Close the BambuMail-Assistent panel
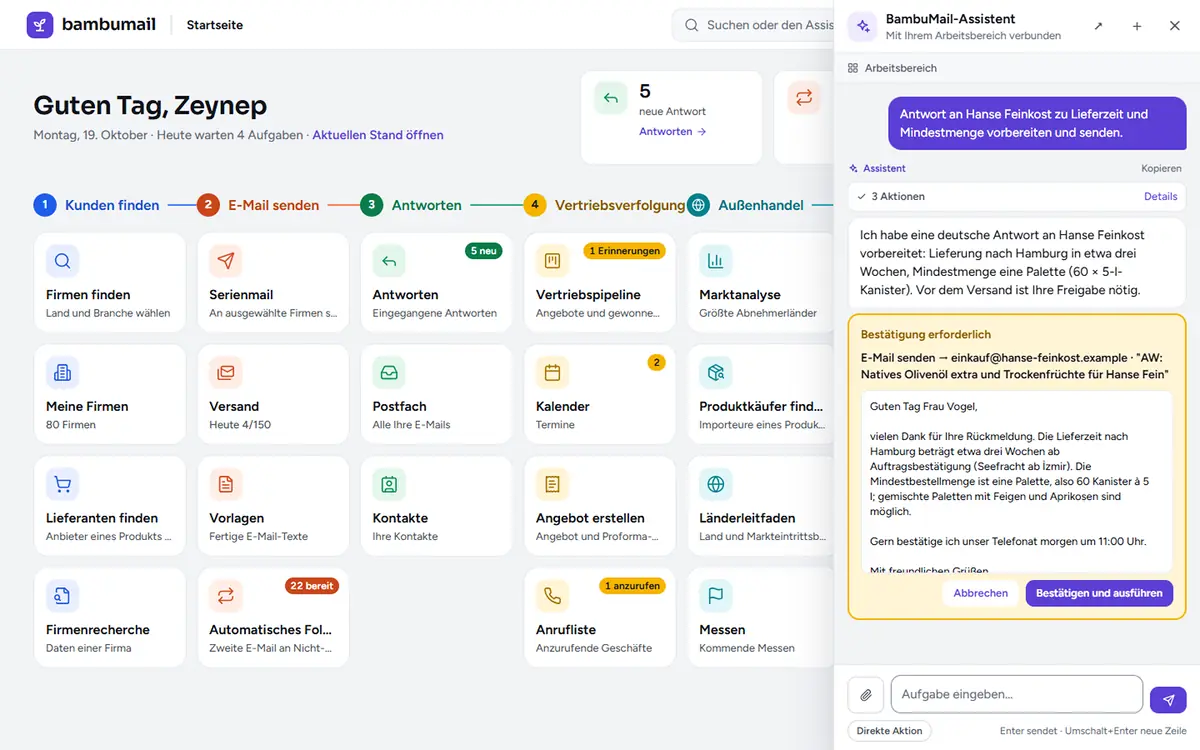The height and width of the screenshot is (750, 1200). pyautogui.click(x=1175, y=26)
